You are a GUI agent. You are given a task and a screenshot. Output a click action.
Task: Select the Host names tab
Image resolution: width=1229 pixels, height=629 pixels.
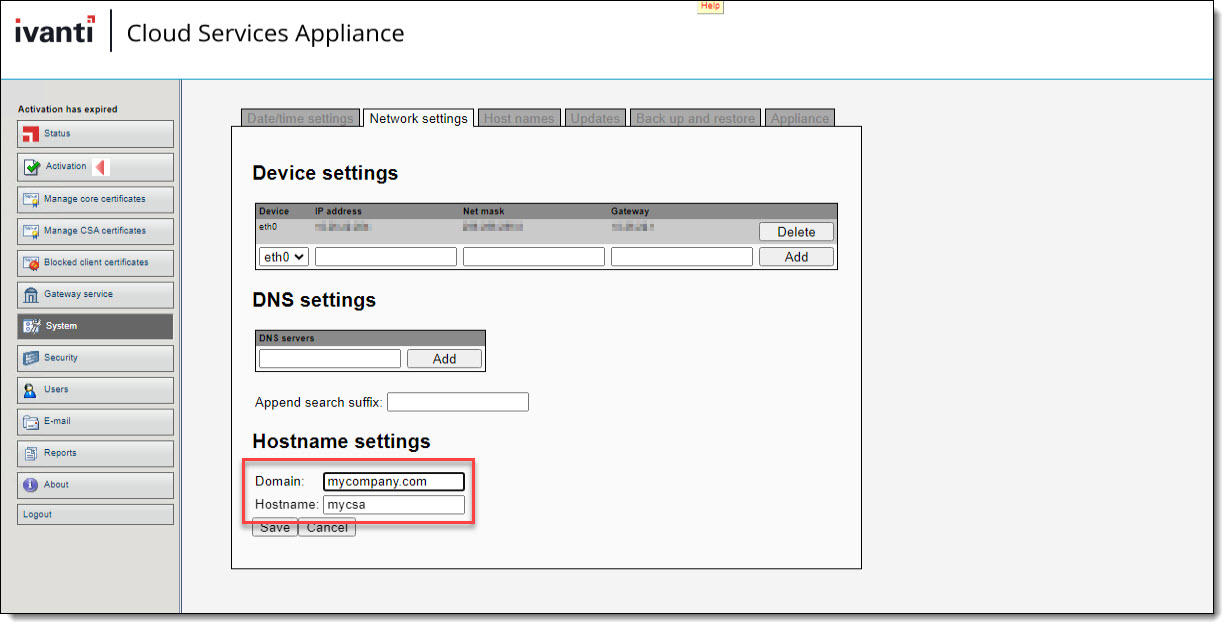518,118
